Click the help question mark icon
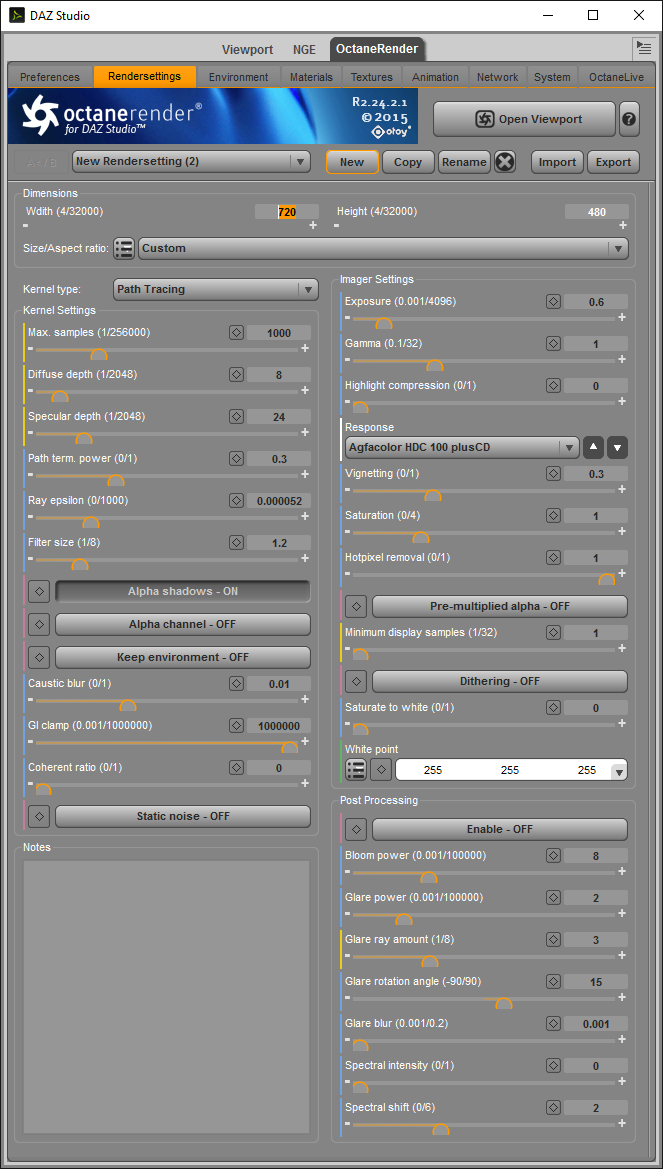Viewport: 663px width, 1169px height. tap(629, 119)
